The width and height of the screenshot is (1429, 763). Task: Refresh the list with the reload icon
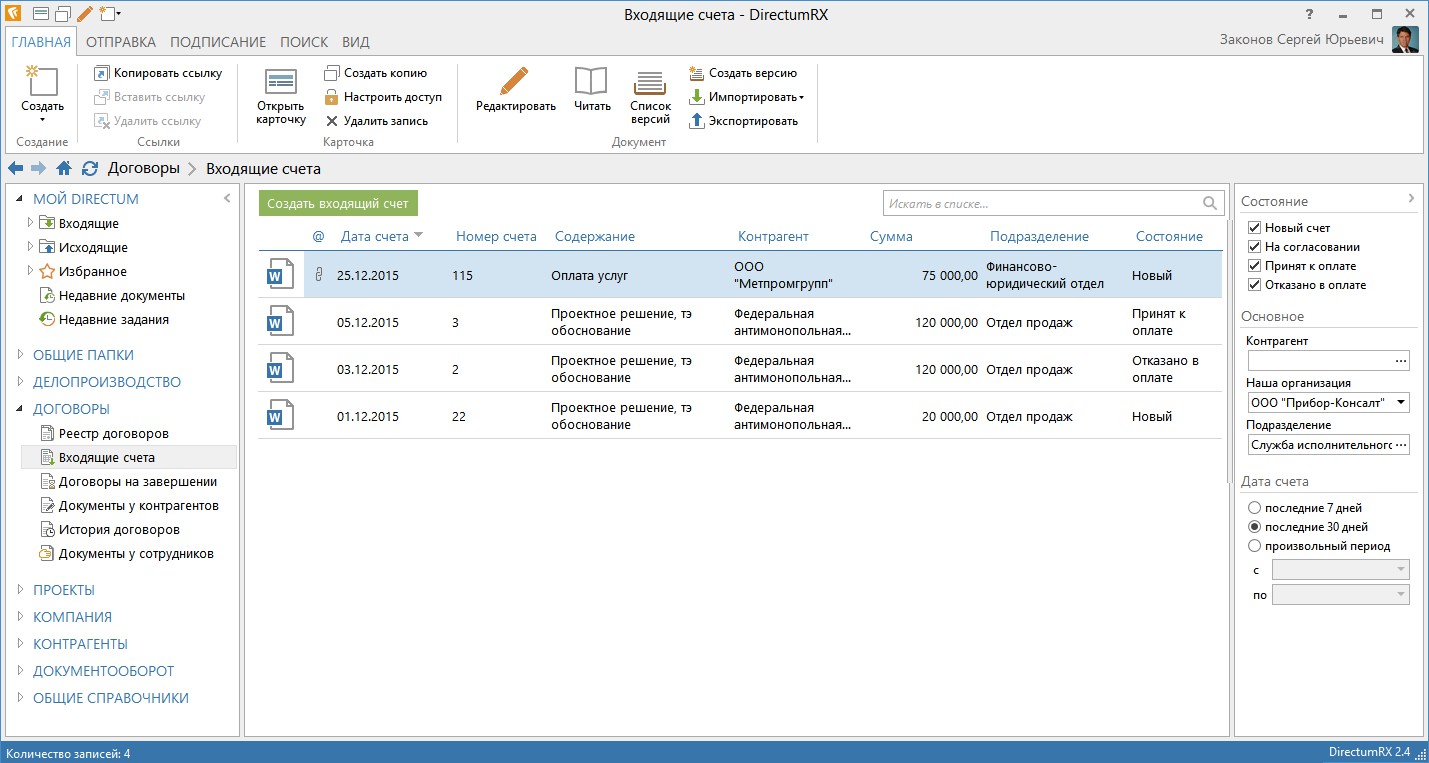point(90,168)
